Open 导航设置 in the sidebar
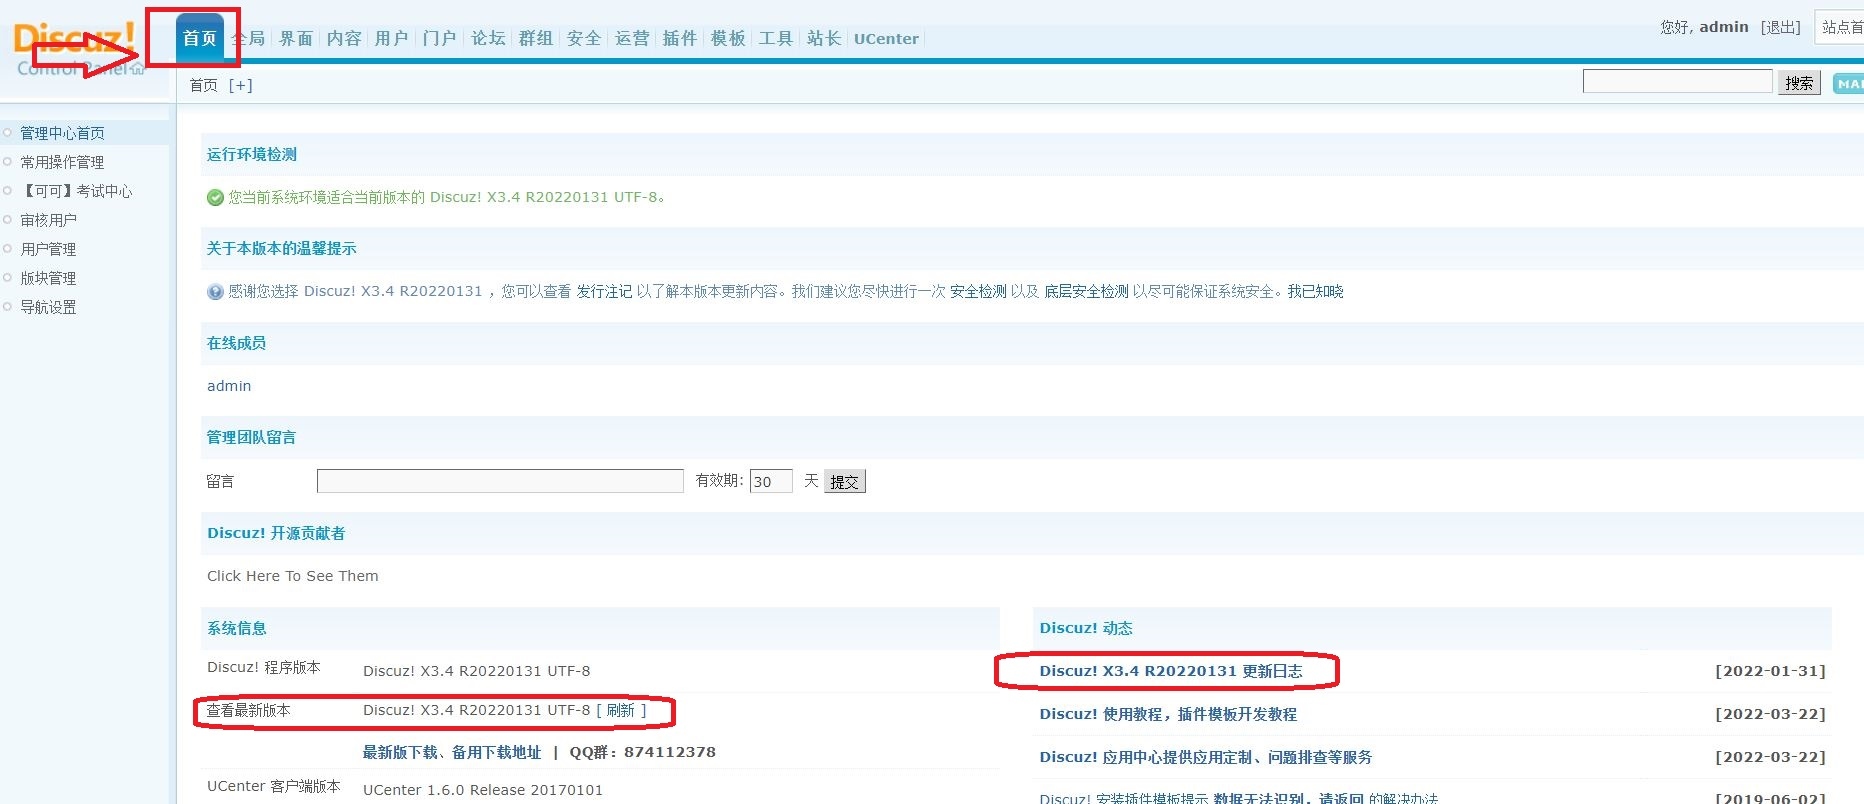 point(48,307)
